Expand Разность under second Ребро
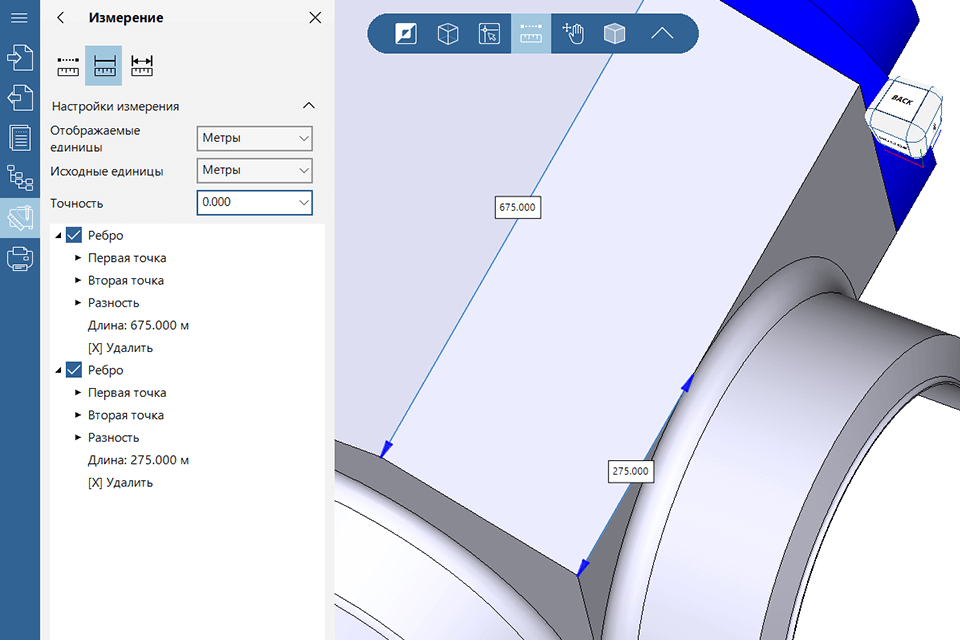The width and height of the screenshot is (960, 640). pos(78,437)
